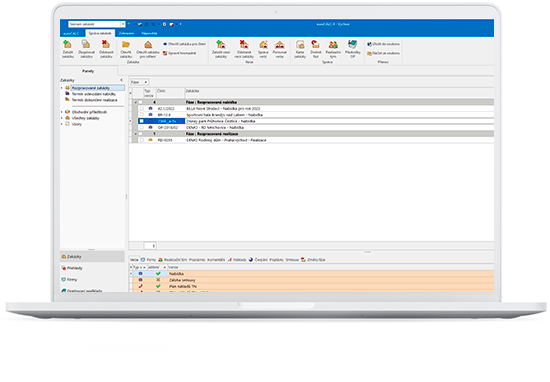Click Upravit hromadně in the ribbon
This screenshot has height=382, width=550.
pyautogui.click(x=180, y=53)
